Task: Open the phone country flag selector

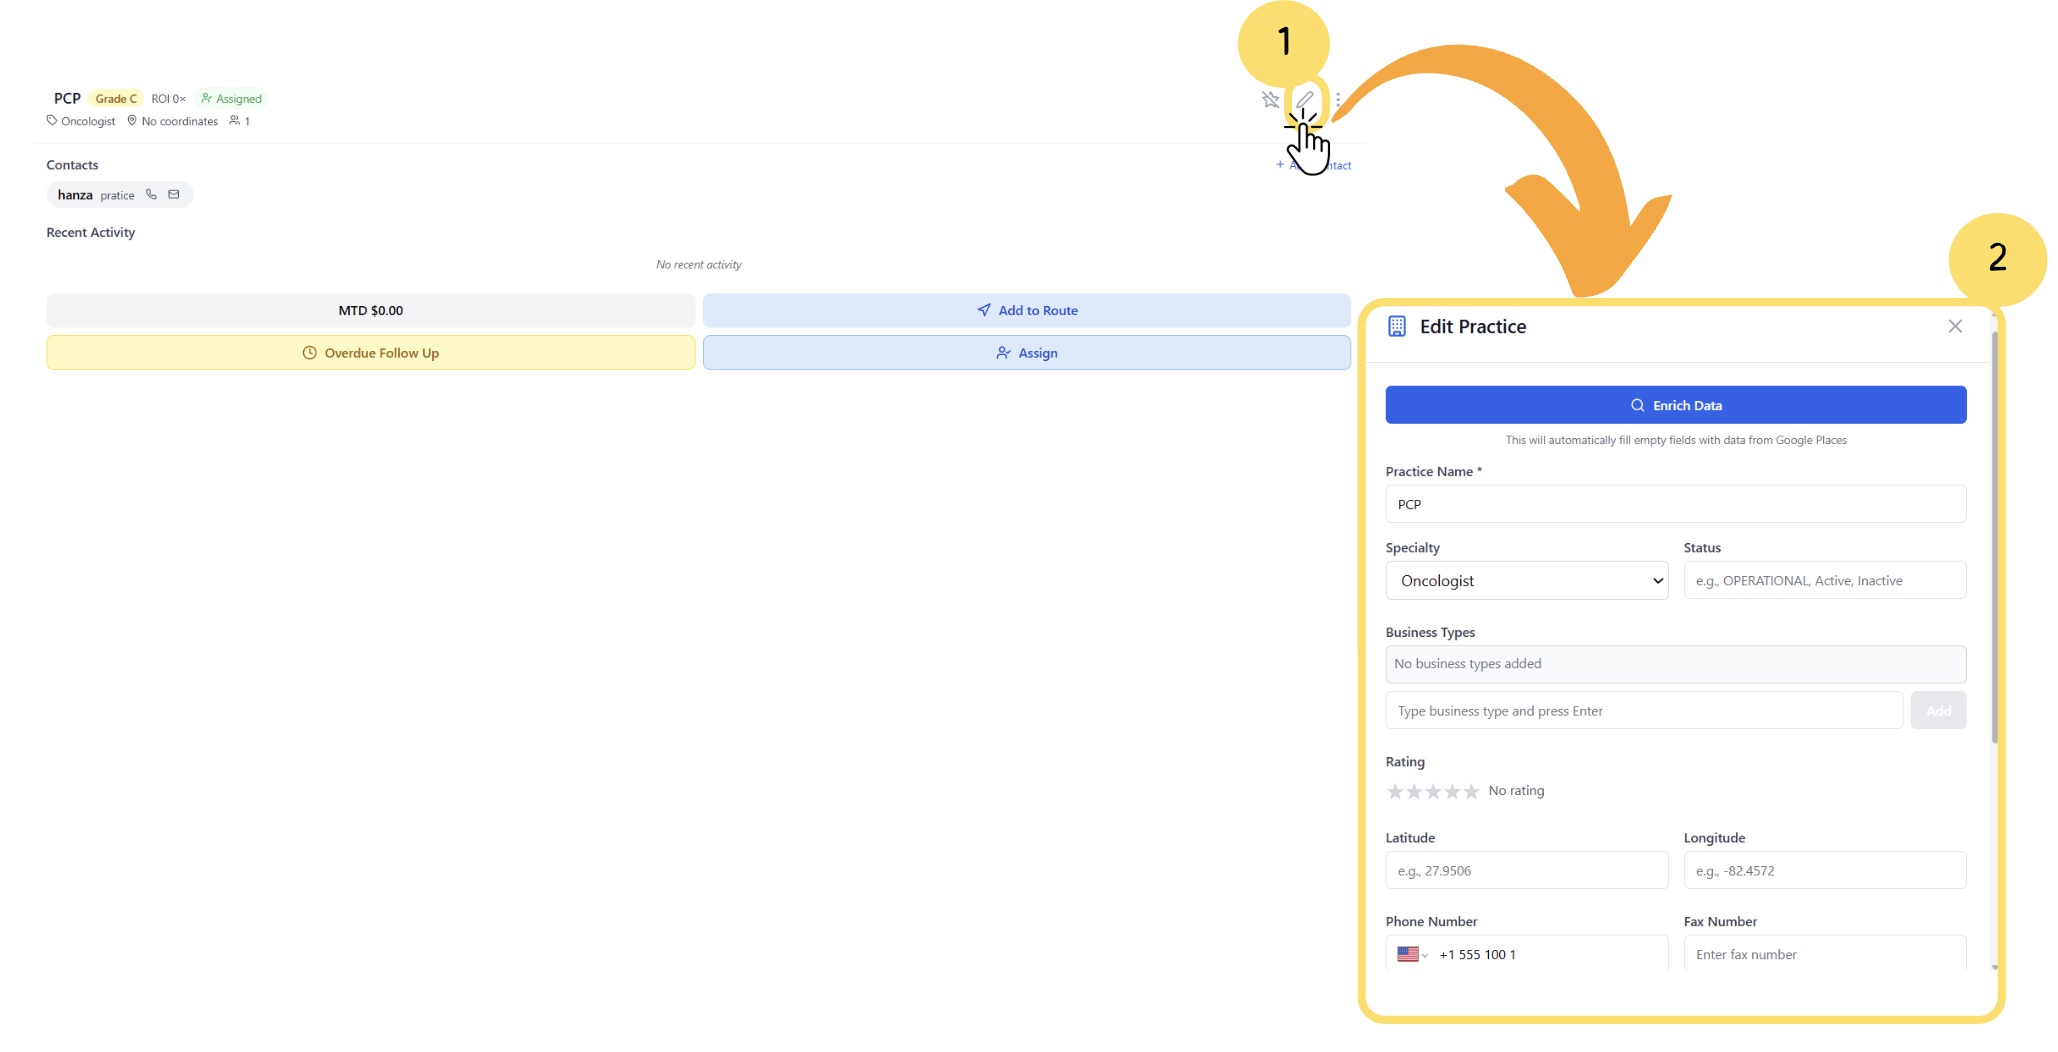Action: tap(1412, 955)
